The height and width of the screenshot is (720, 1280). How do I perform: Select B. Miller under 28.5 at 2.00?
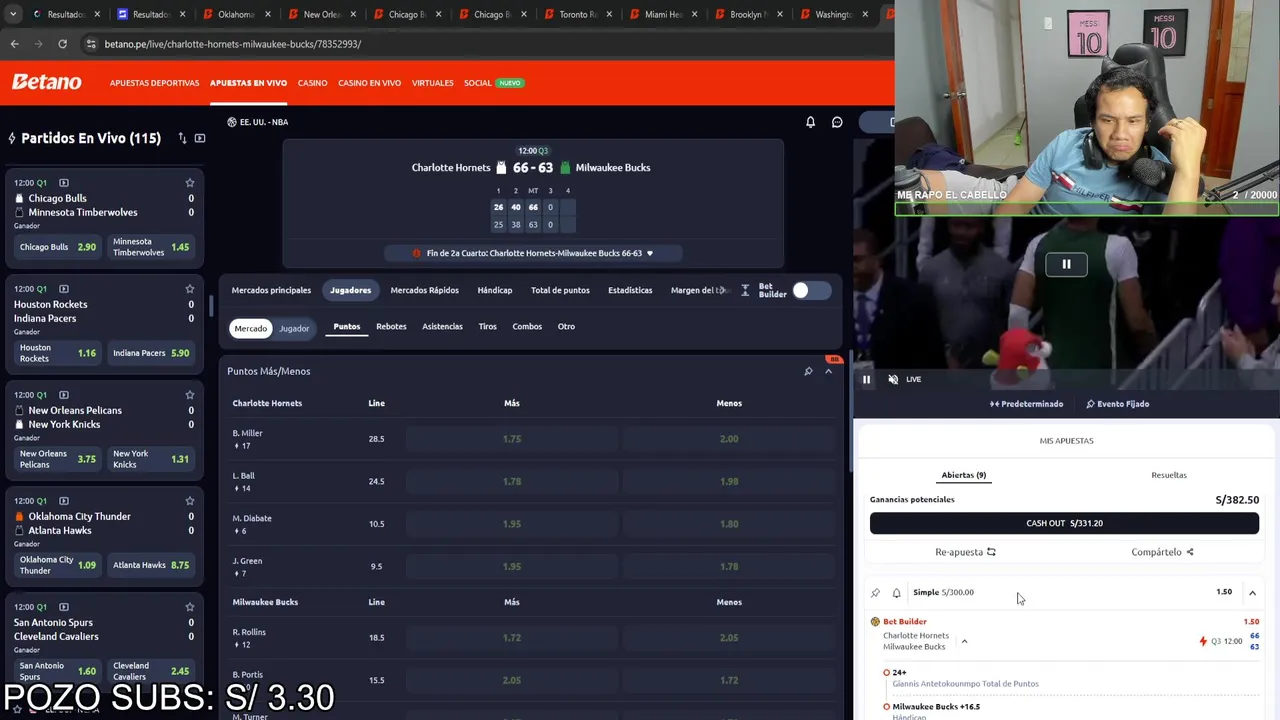pos(729,439)
